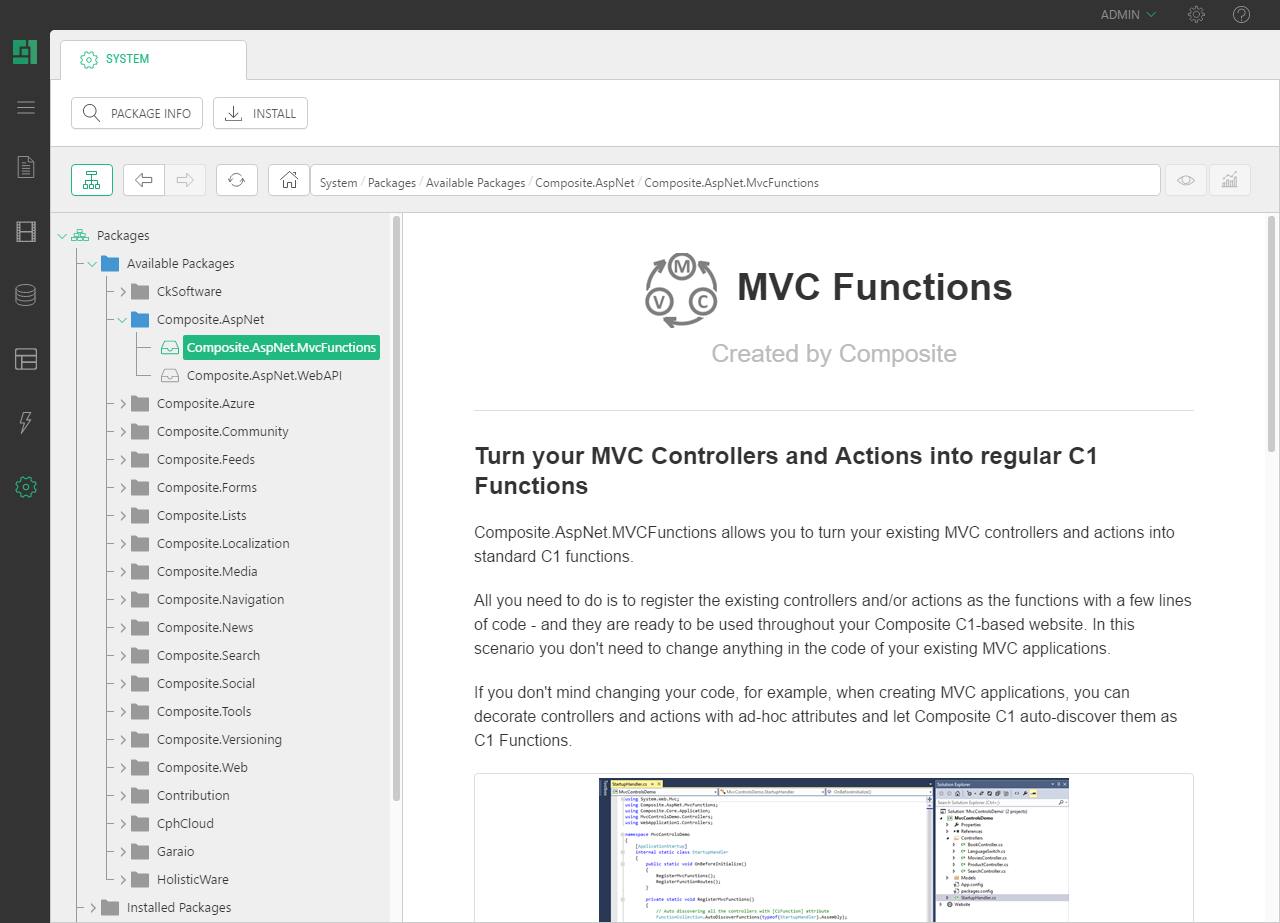
Task: Click the top bar settings gear icon
Action: (x=1196, y=14)
